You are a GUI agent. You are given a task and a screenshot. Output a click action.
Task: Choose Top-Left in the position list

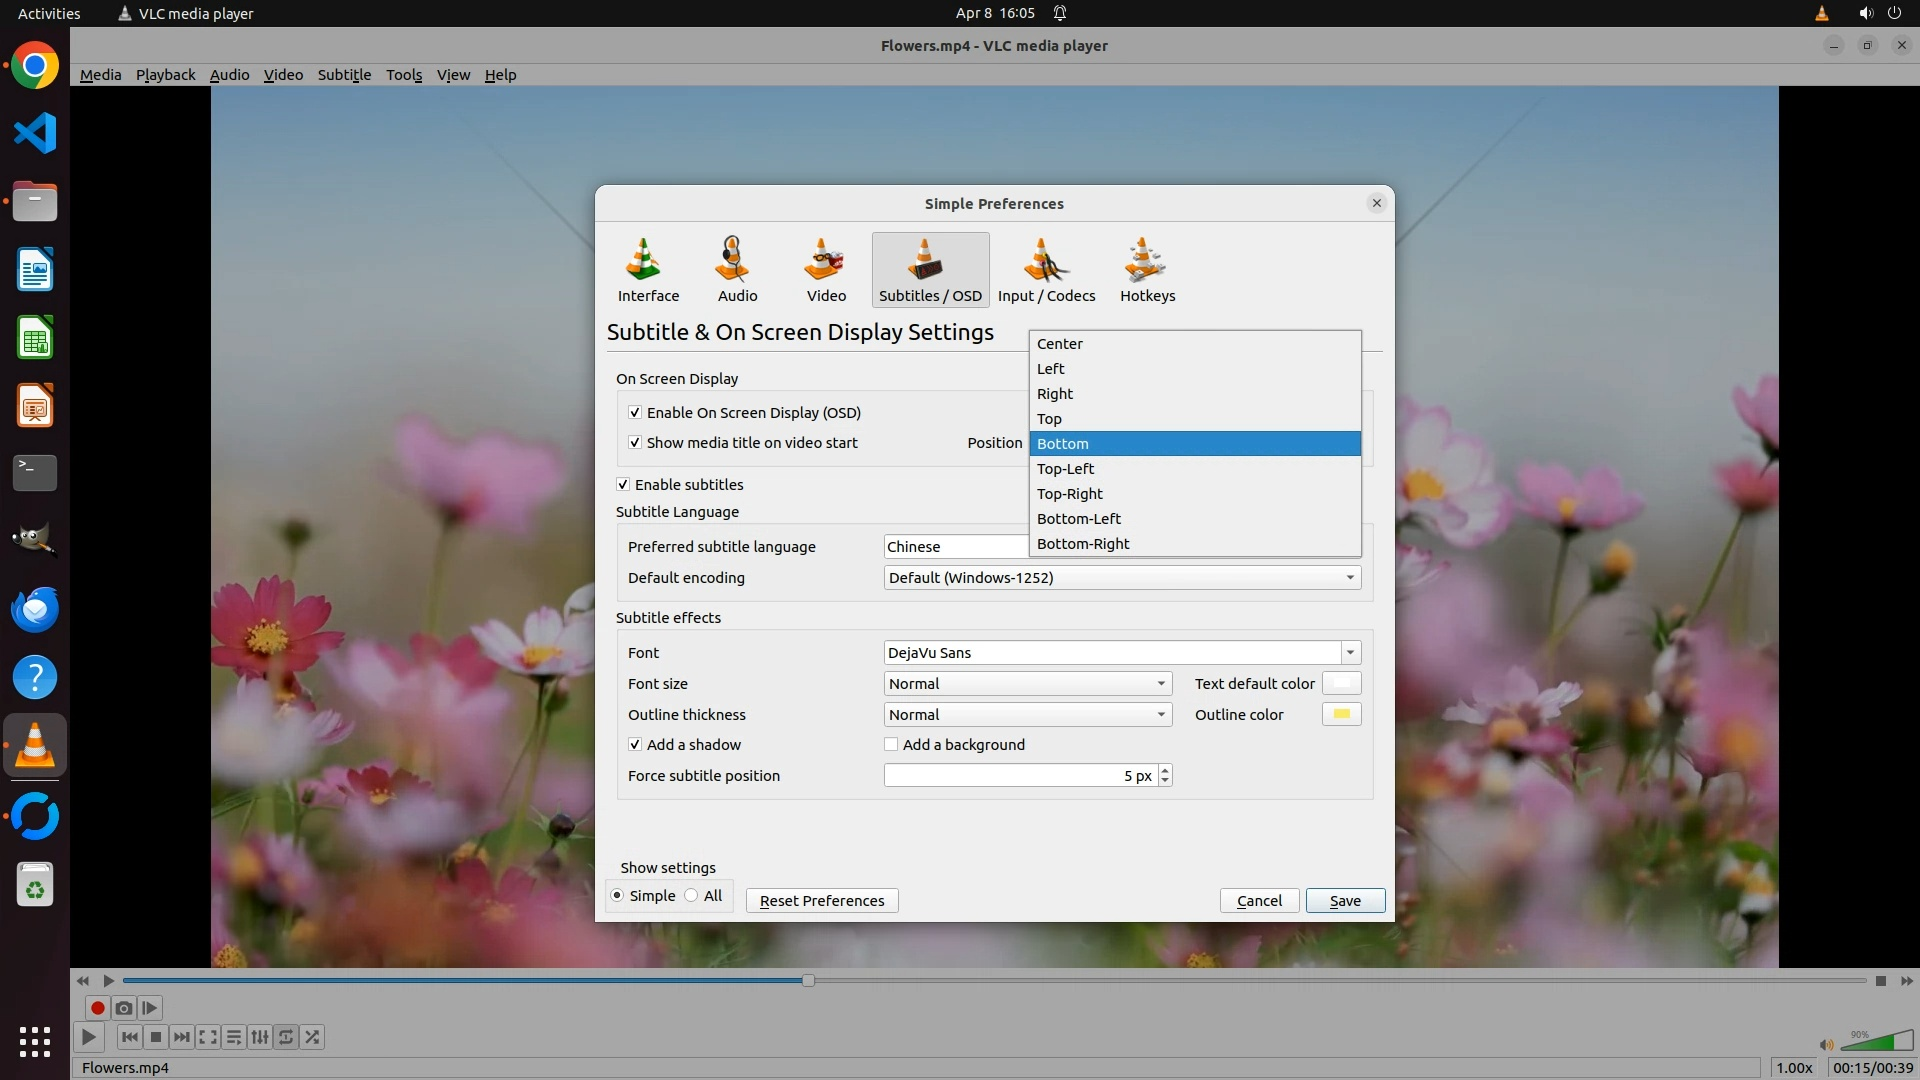pos(1066,469)
